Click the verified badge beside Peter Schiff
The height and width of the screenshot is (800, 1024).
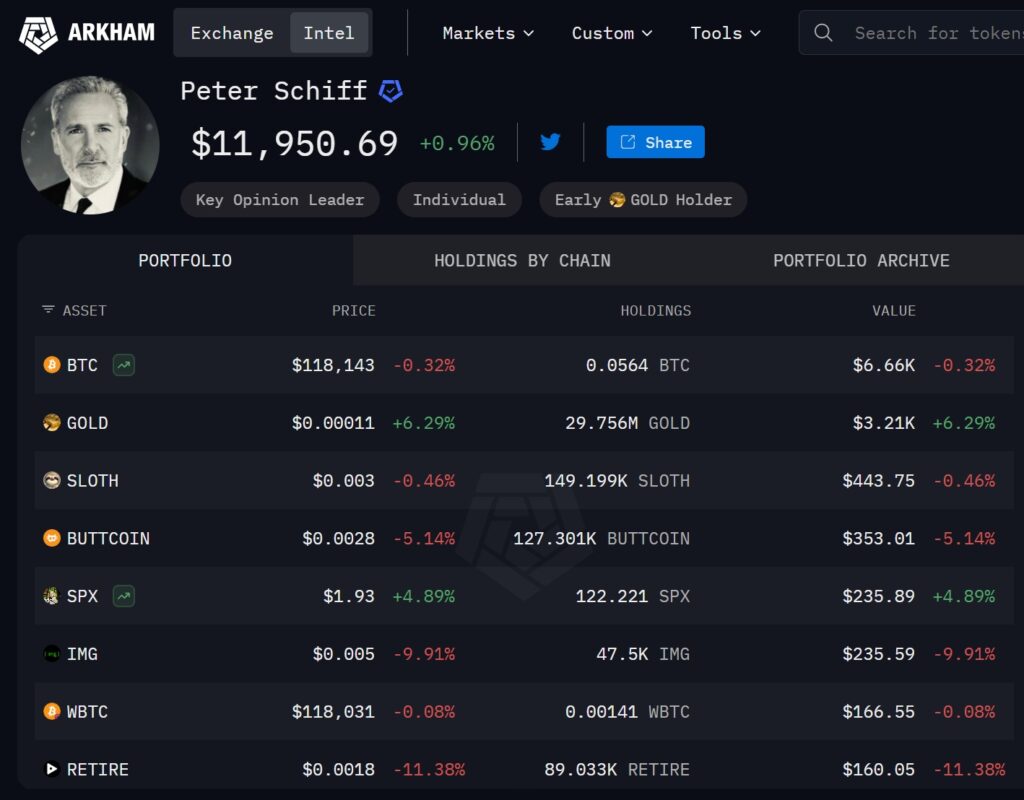tap(390, 91)
